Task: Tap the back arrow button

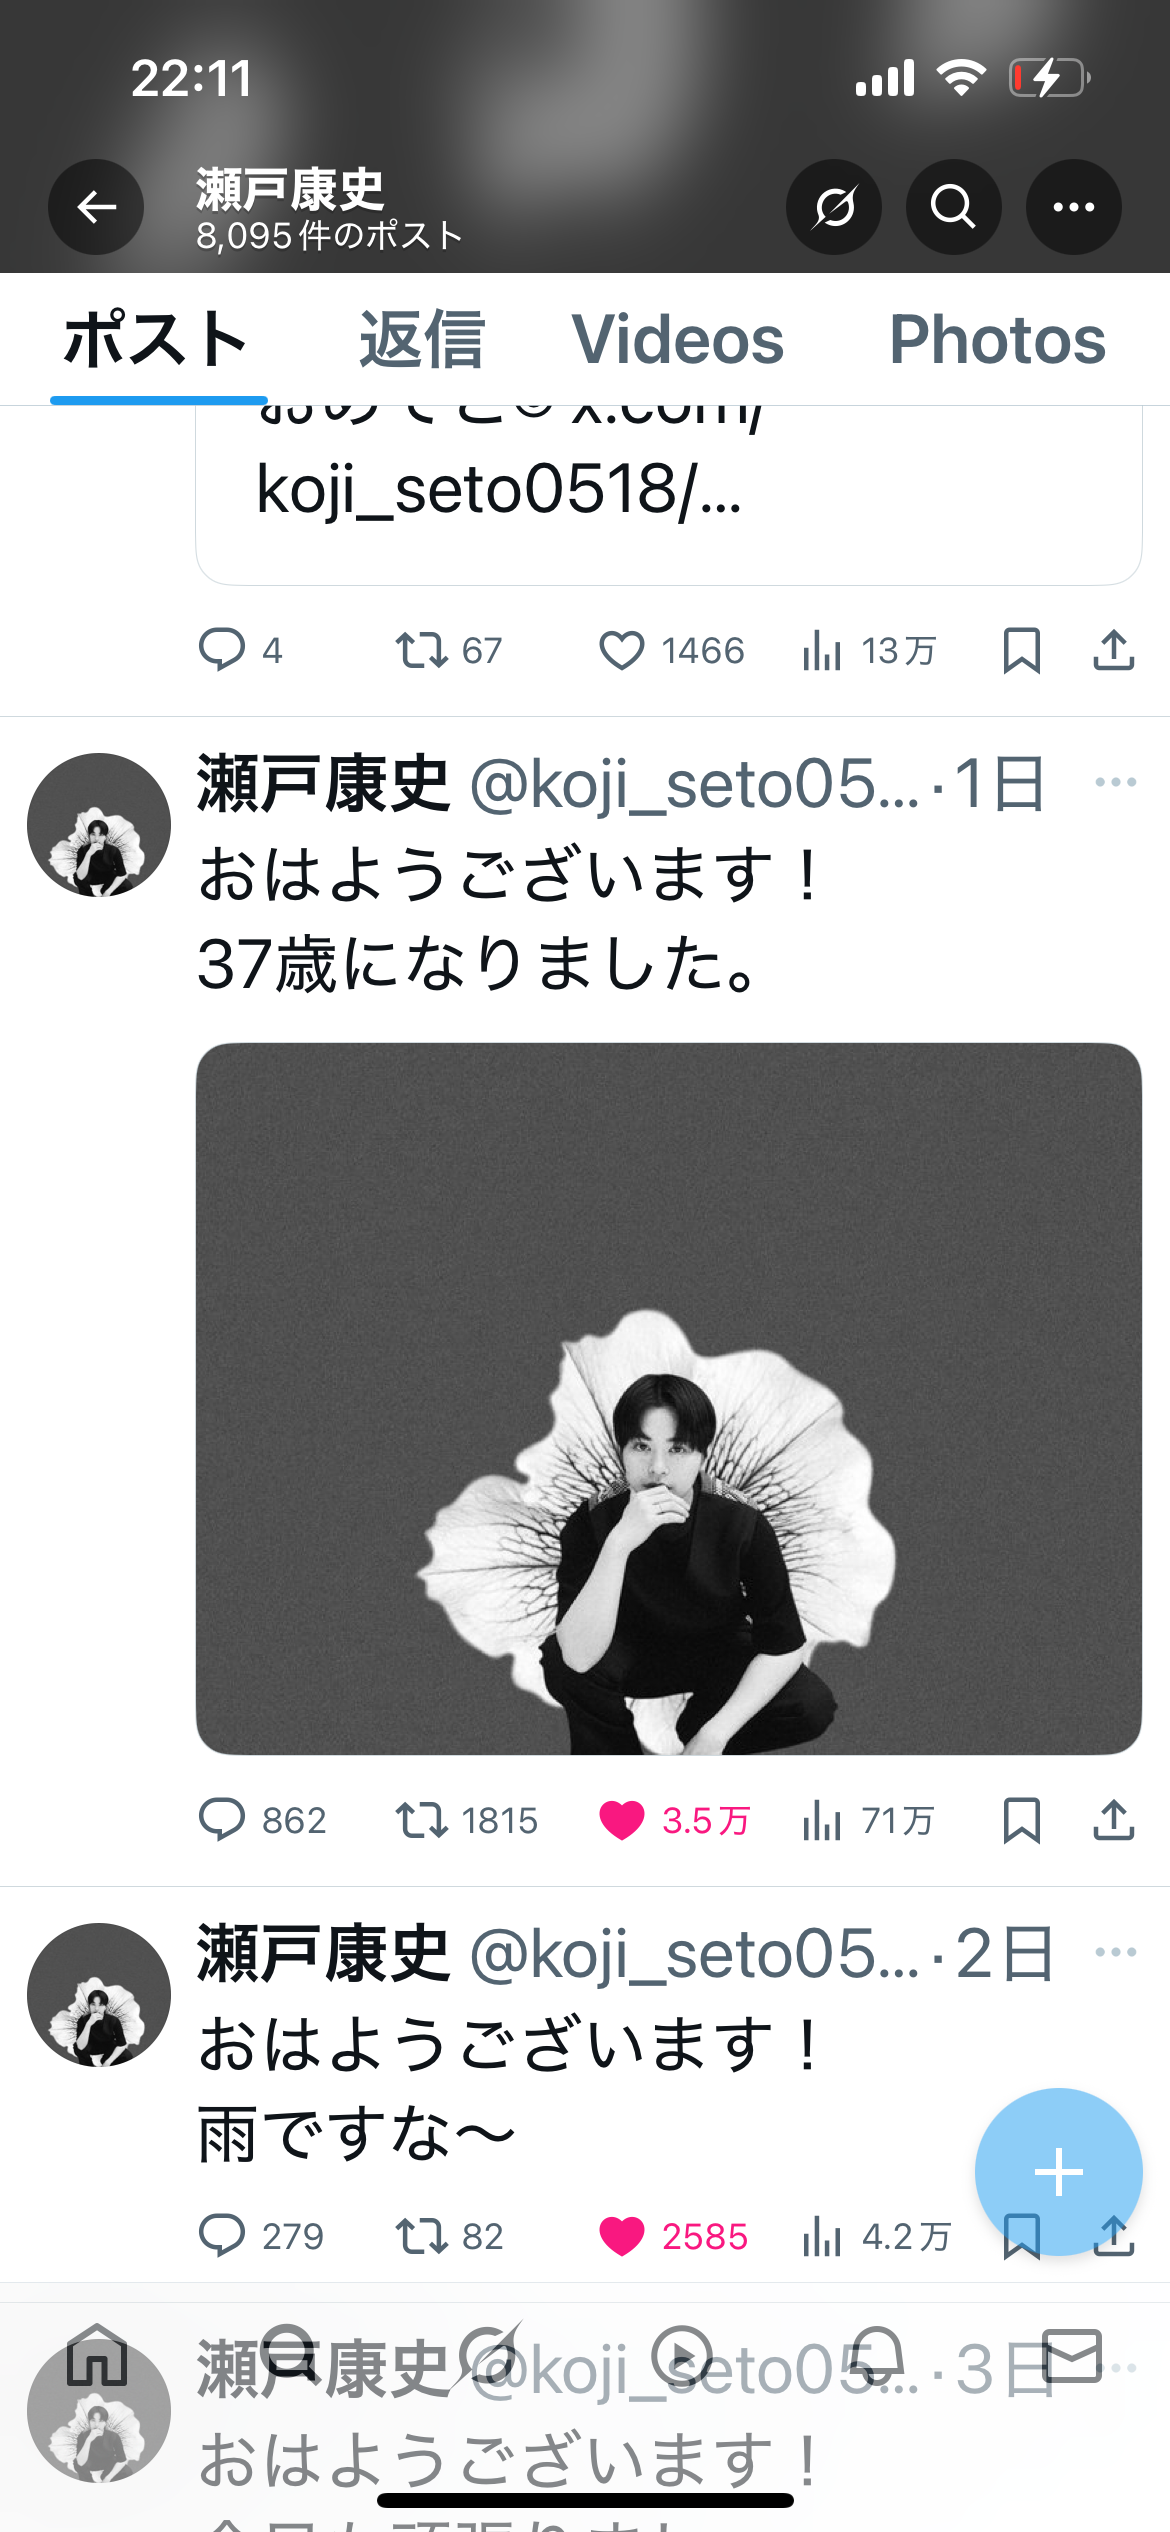Action: 96,207
